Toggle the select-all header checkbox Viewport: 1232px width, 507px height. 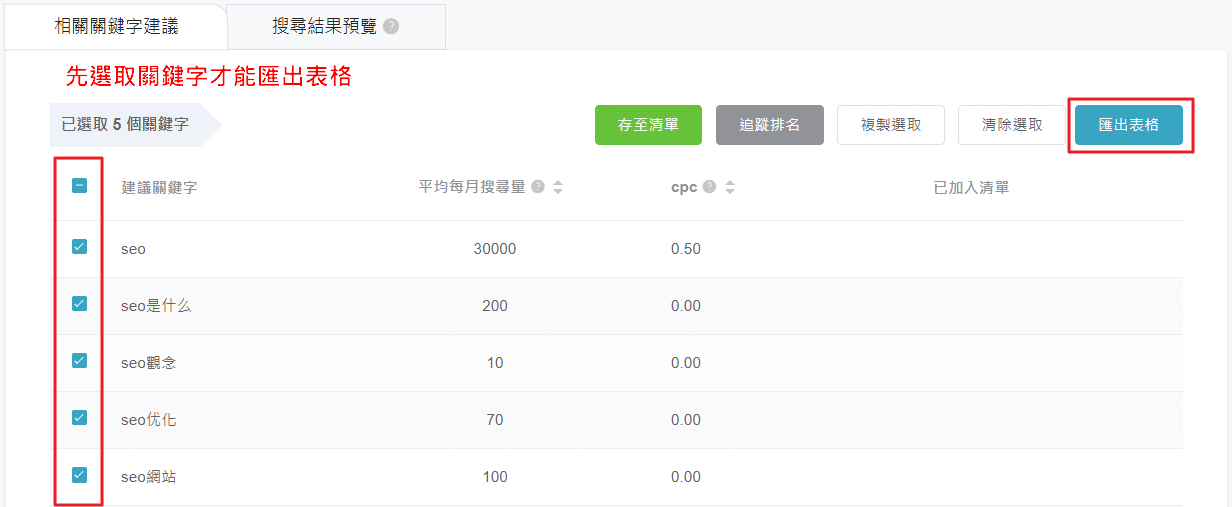click(x=80, y=186)
